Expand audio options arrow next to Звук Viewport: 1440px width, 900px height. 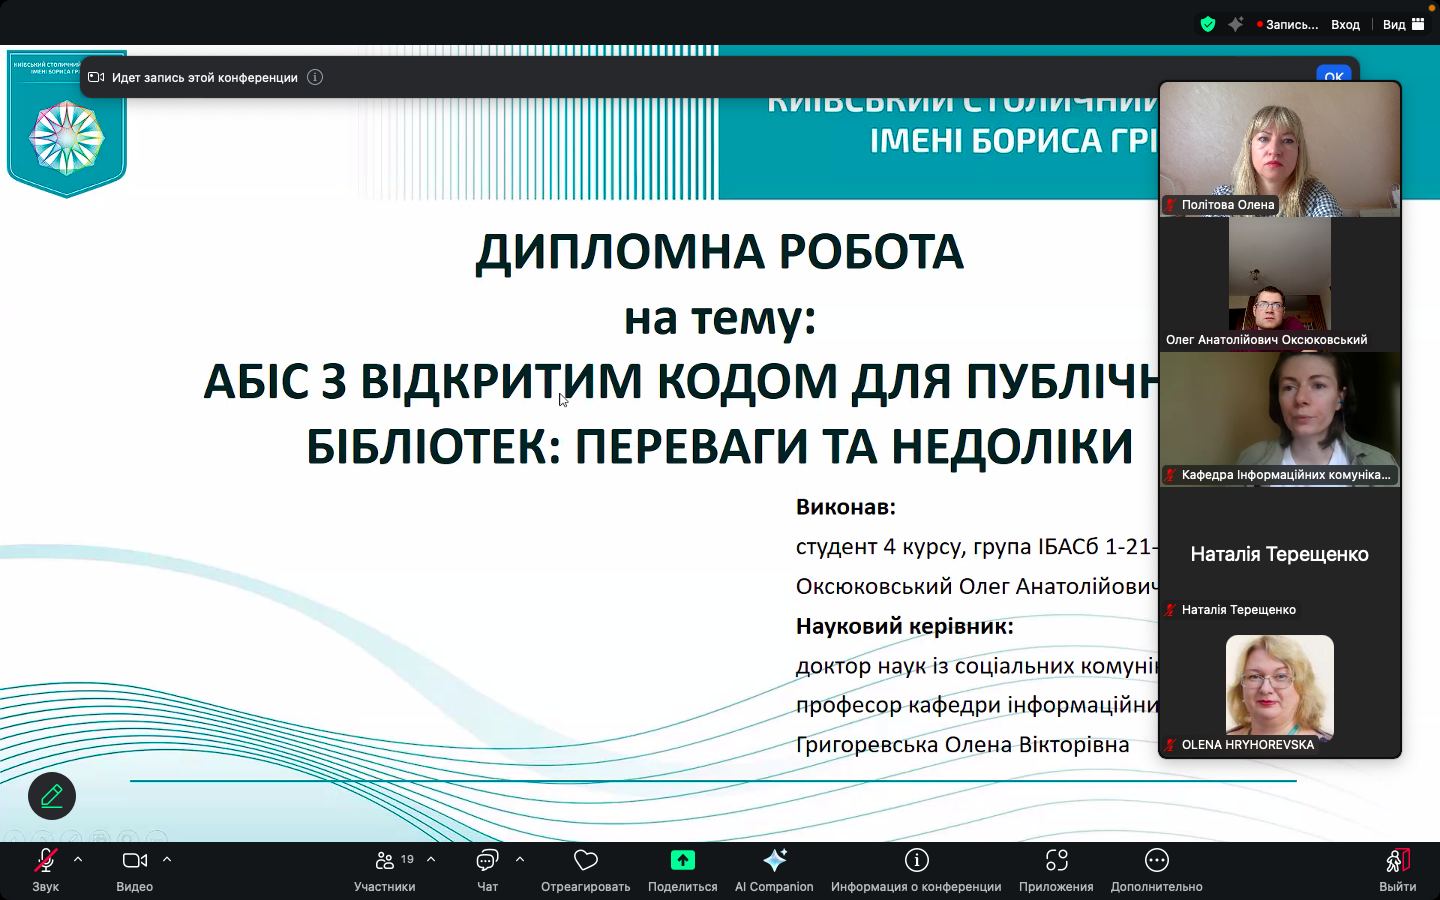coord(78,860)
